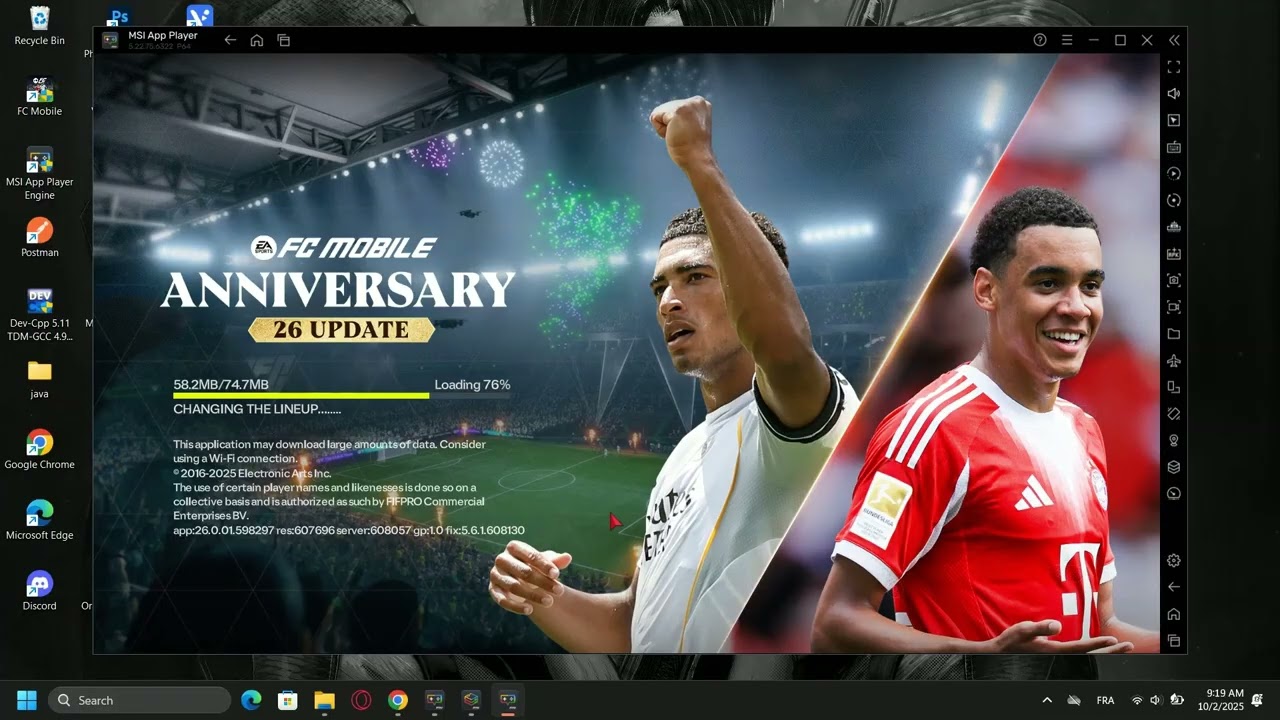Open the multi-instance manager building icon
1280x720 pixels.
pyautogui.click(x=1174, y=227)
